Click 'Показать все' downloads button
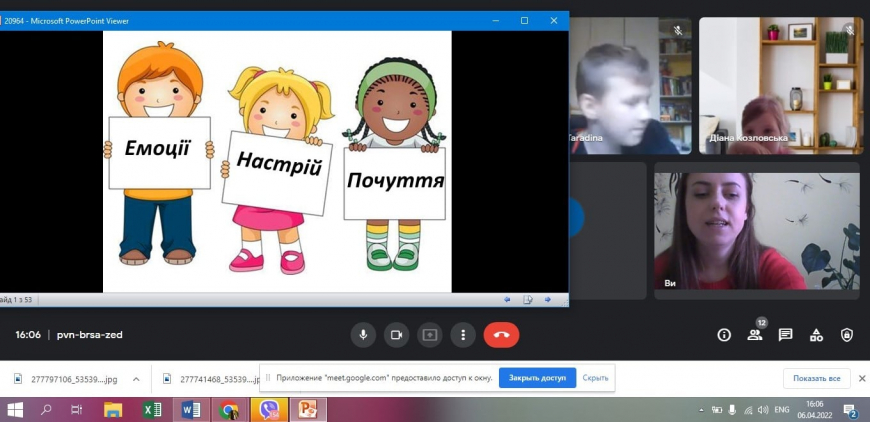This screenshot has height=422, width=870. click(x=816, y=379)
